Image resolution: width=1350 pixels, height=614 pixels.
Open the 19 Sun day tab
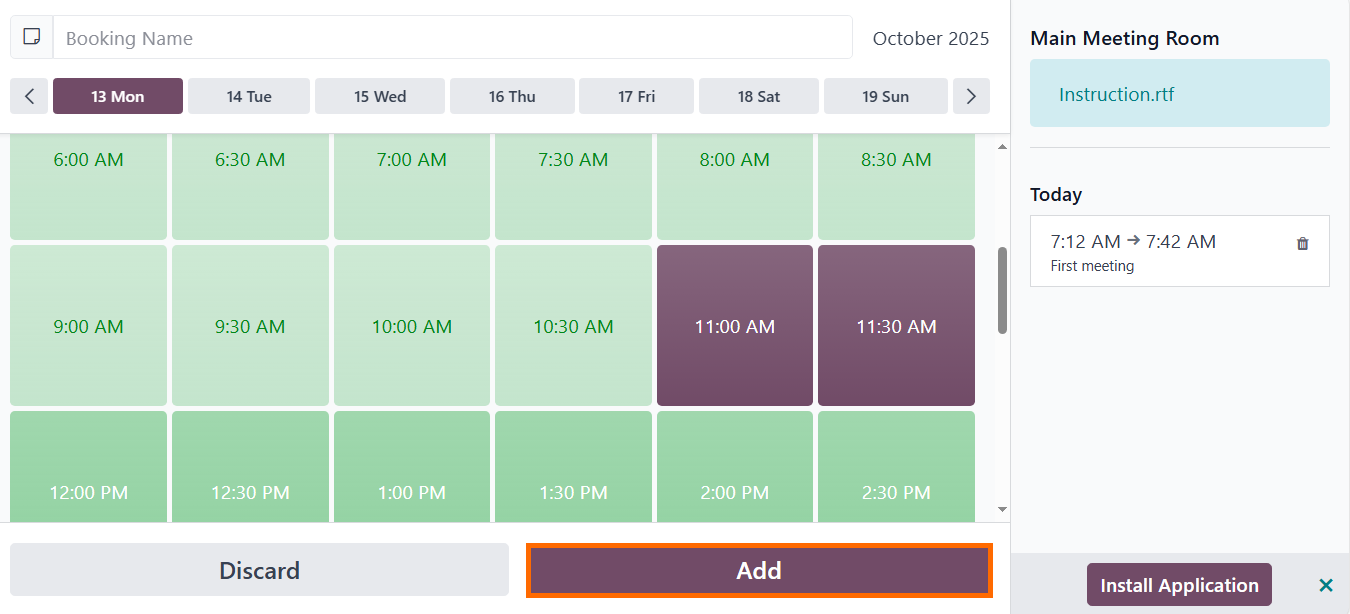click(x=885, y=96)
